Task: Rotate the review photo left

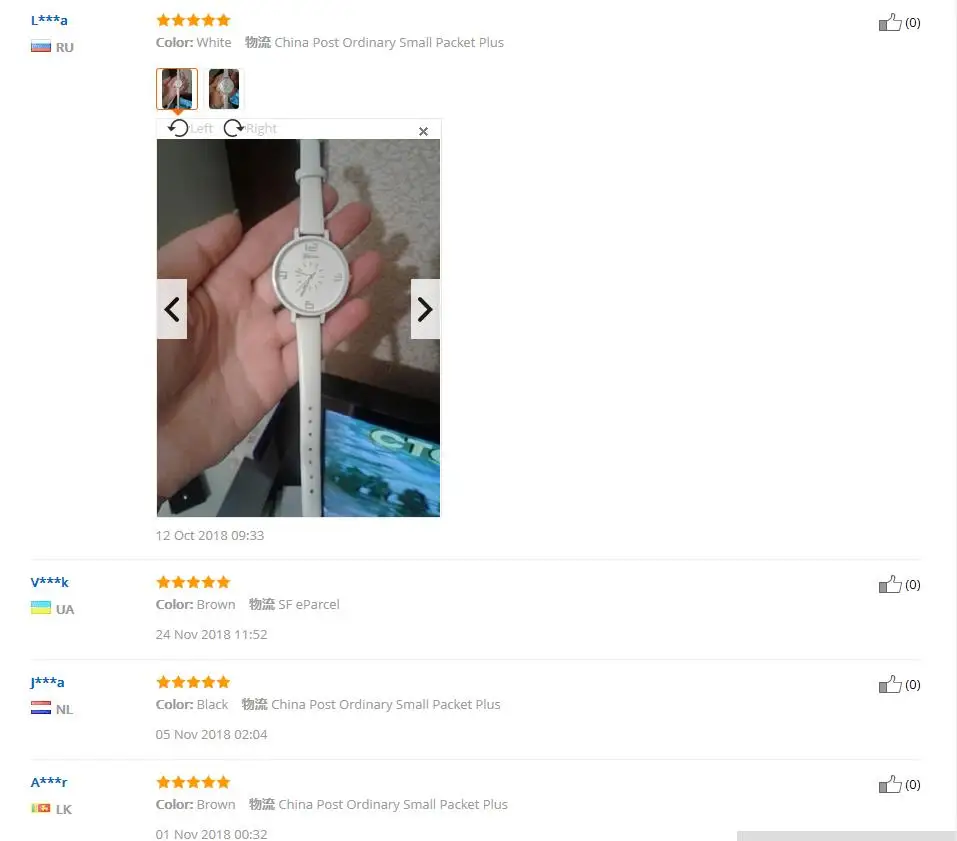Action: [x=190, y=128]
